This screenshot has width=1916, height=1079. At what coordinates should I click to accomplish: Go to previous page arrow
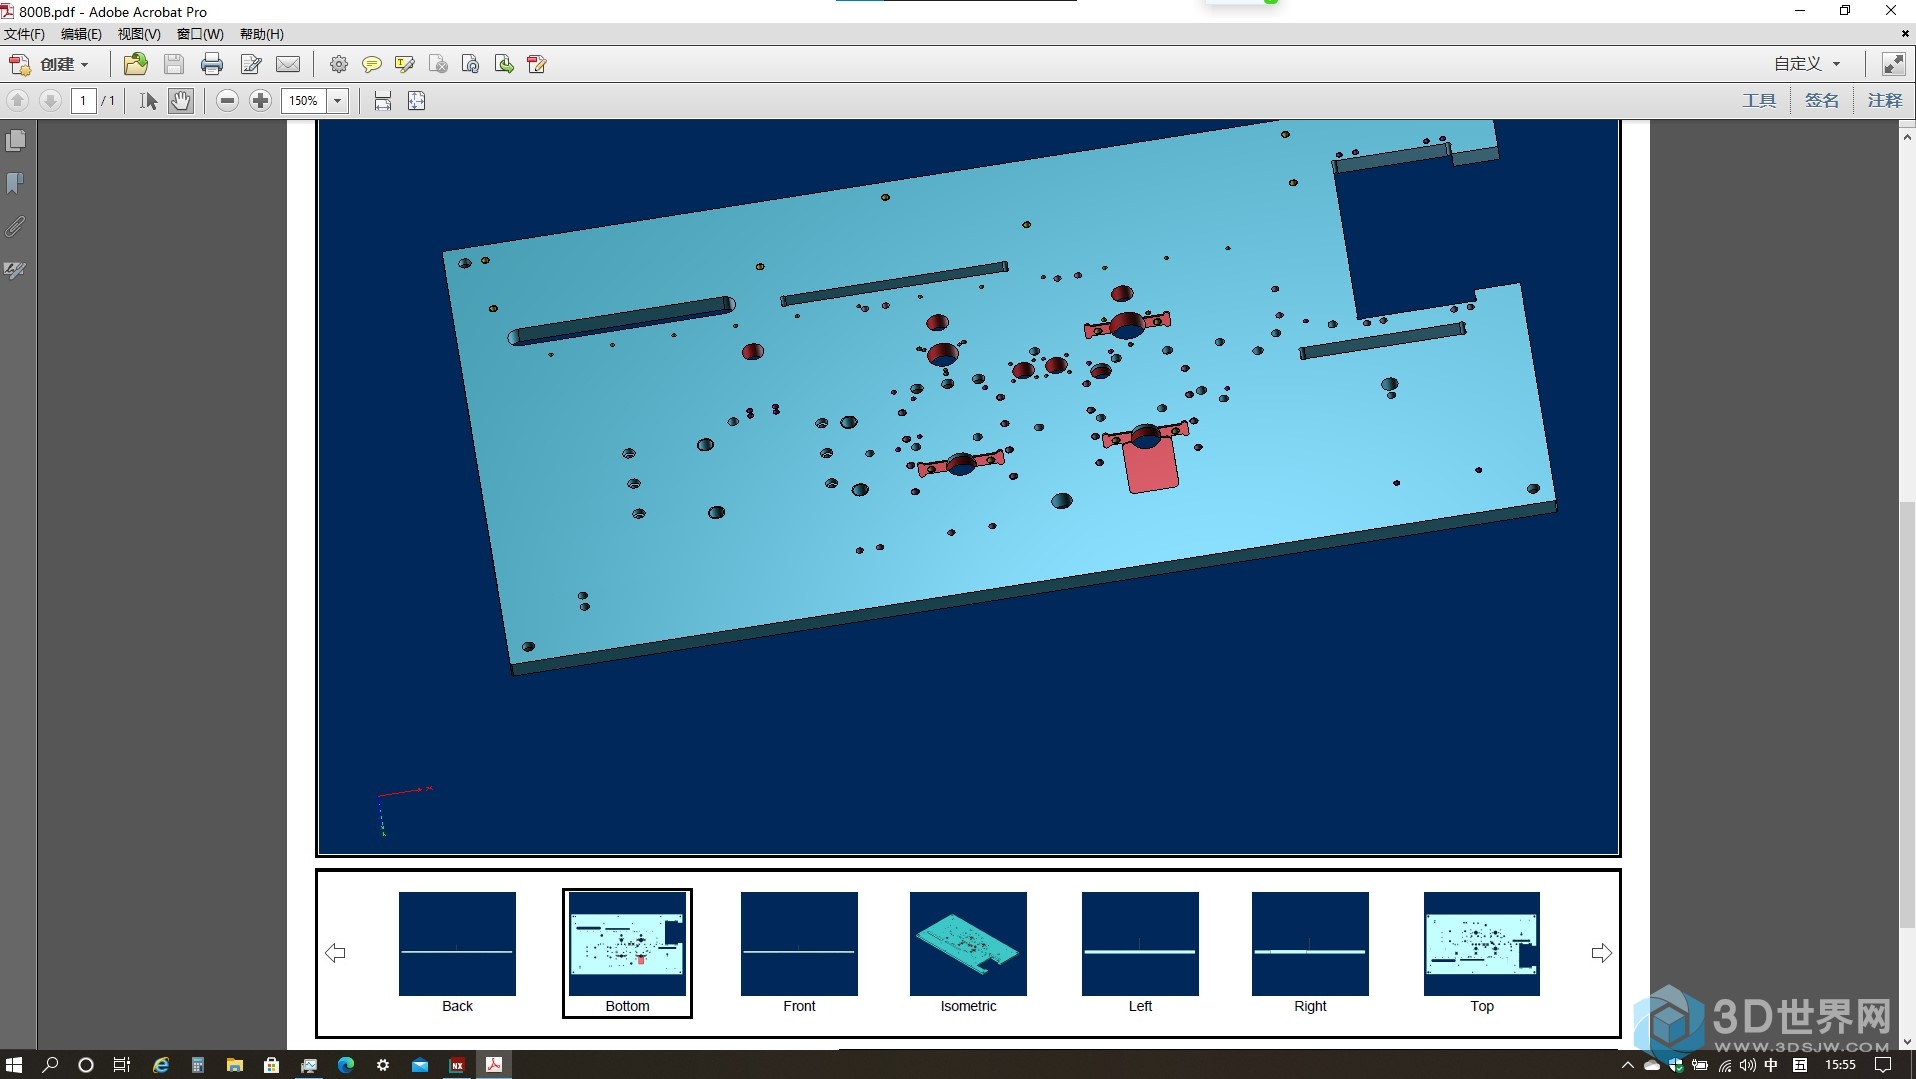[18, 100]
